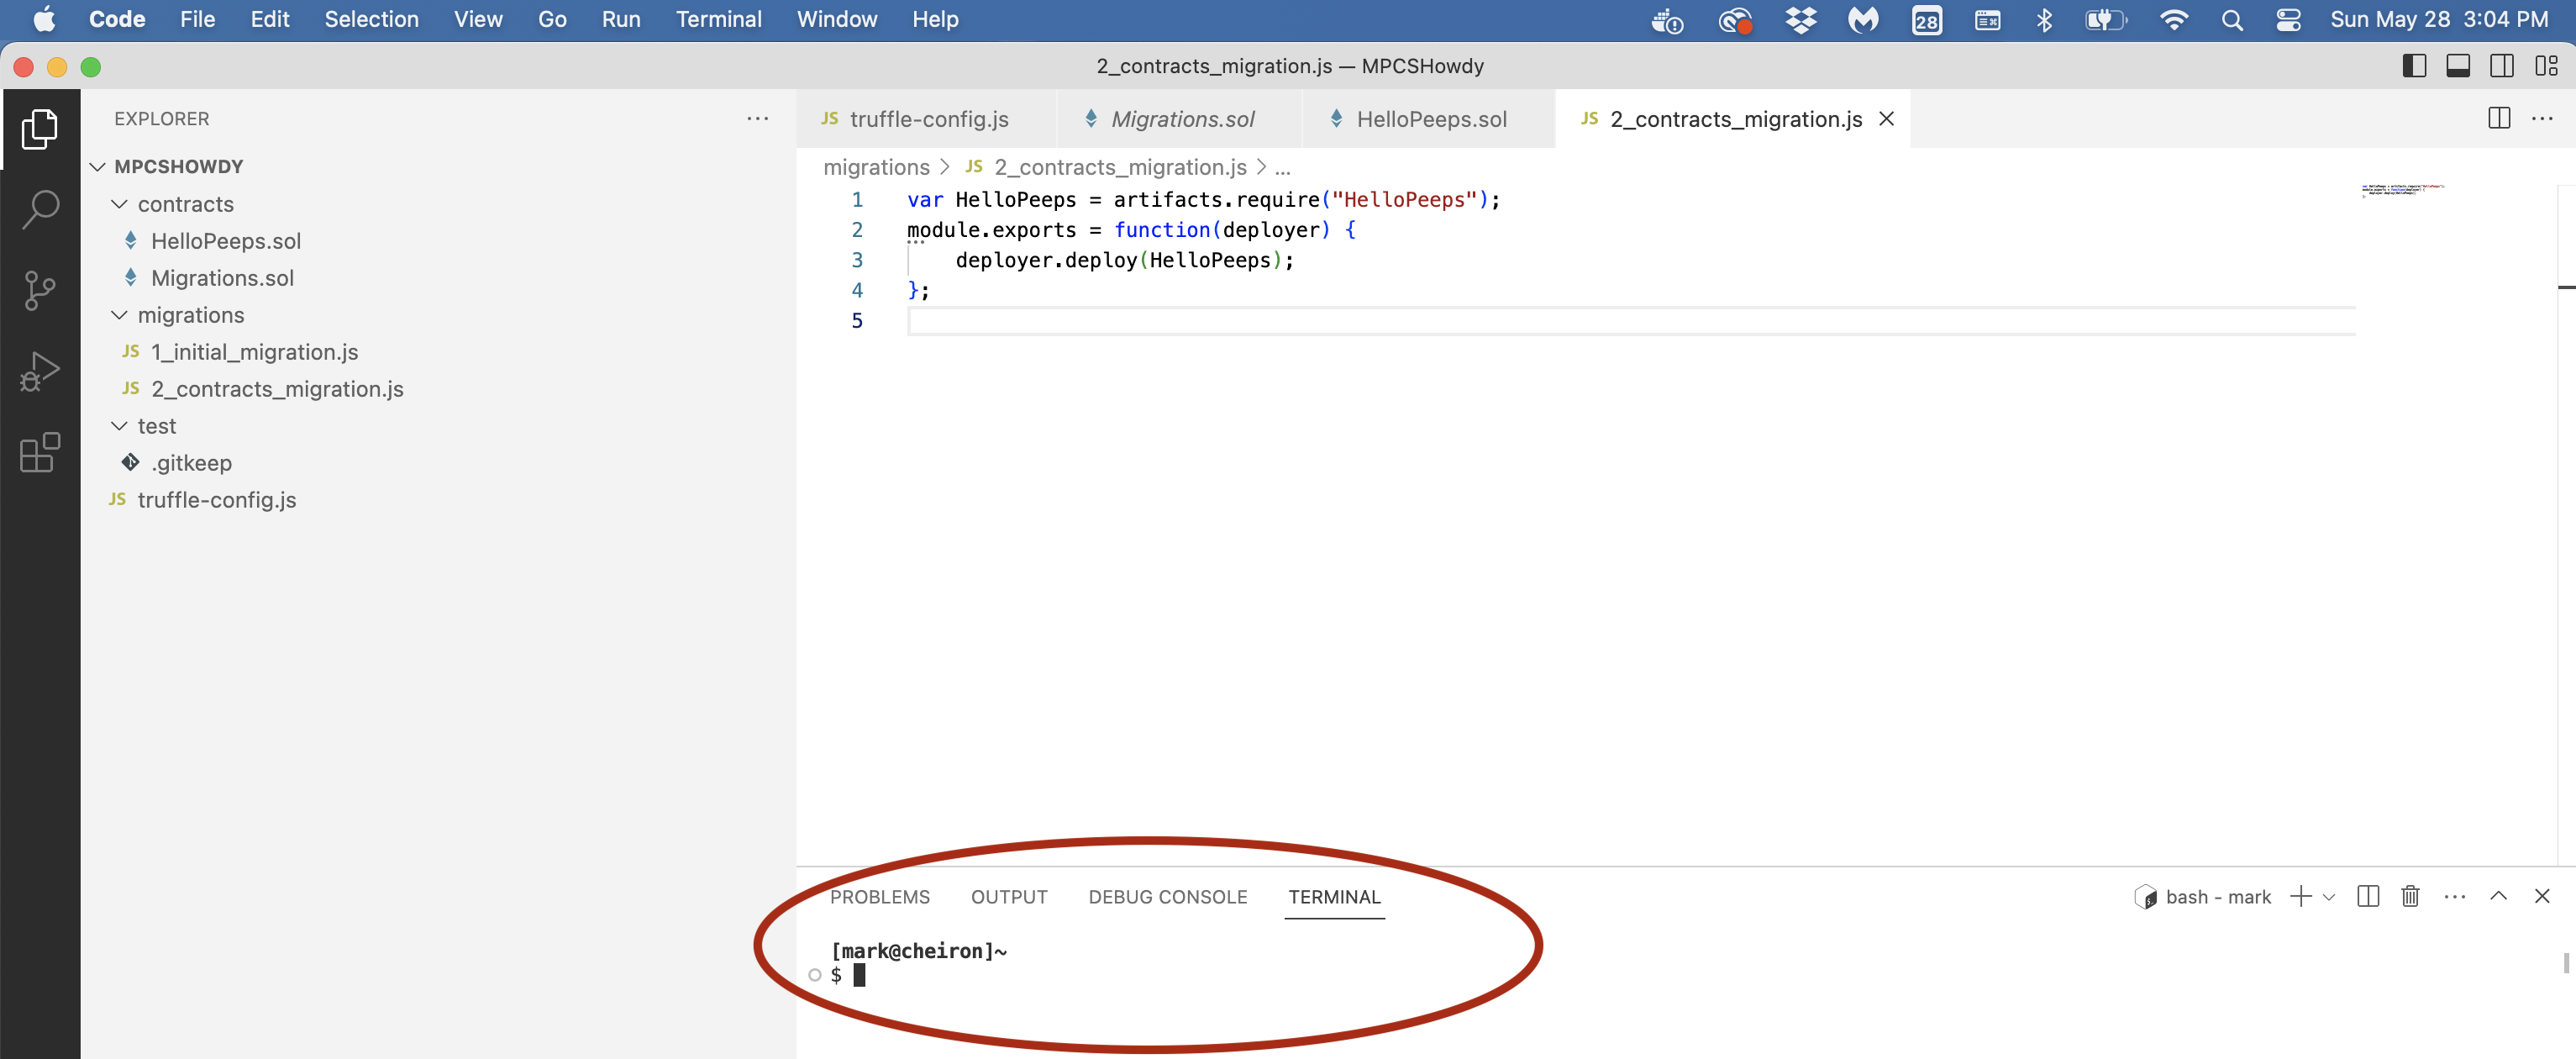Open the Terminal menu in menu bar

point(718,19)
